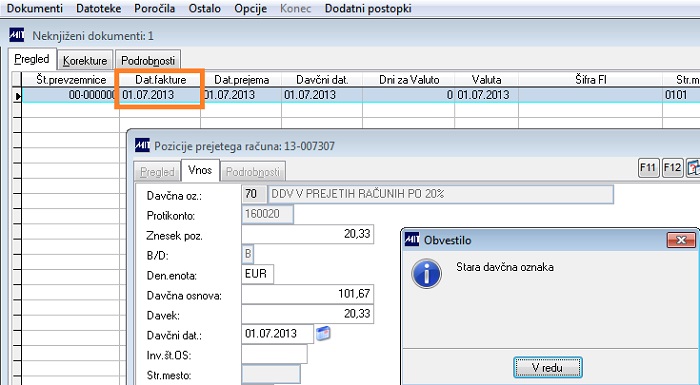Viewport: 700px width, 385px height.
Task: Click the Den.enota field showing EUR
Action: tap(258, 274)
